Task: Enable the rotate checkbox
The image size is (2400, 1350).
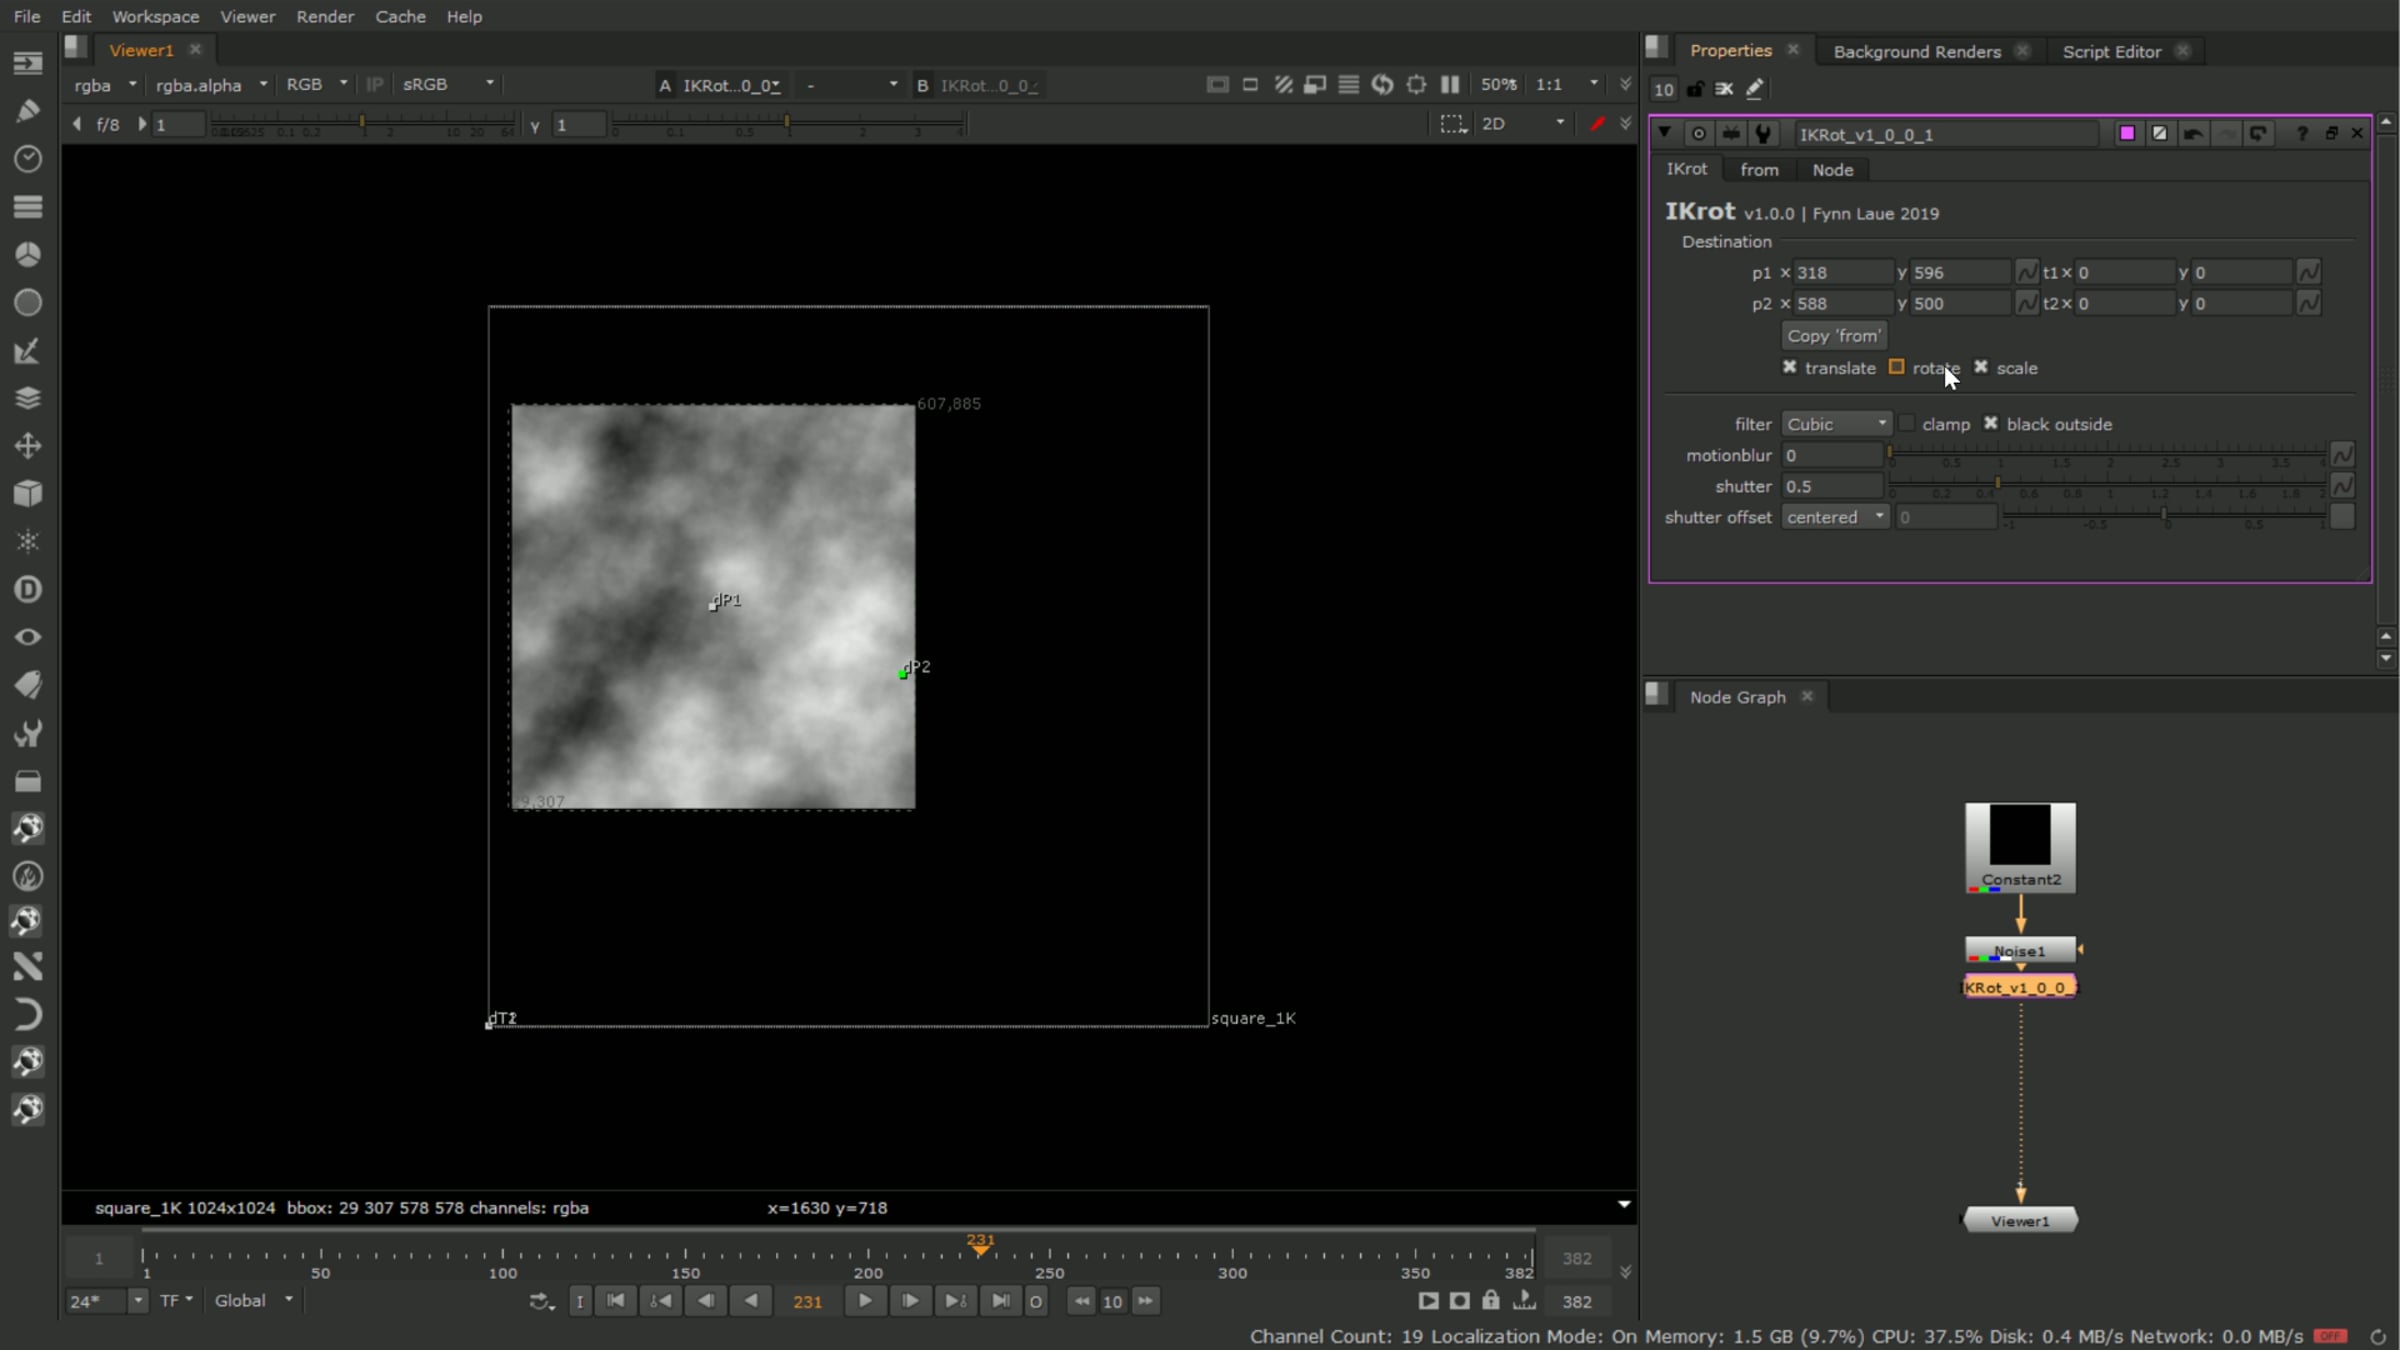Action: tap(1896, 367)
